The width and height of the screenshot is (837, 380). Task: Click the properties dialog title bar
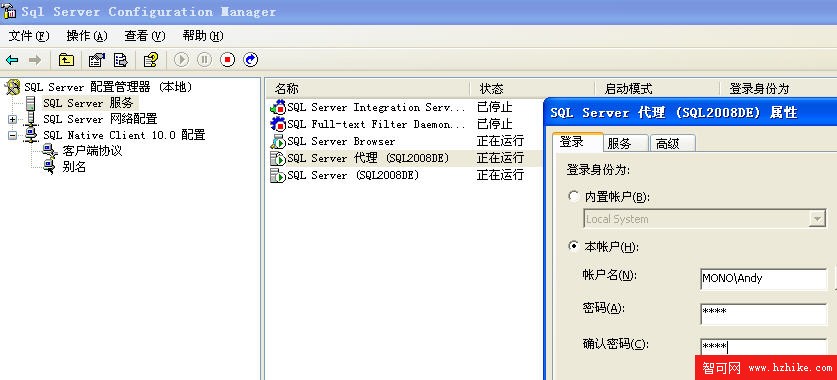[691, 113]
